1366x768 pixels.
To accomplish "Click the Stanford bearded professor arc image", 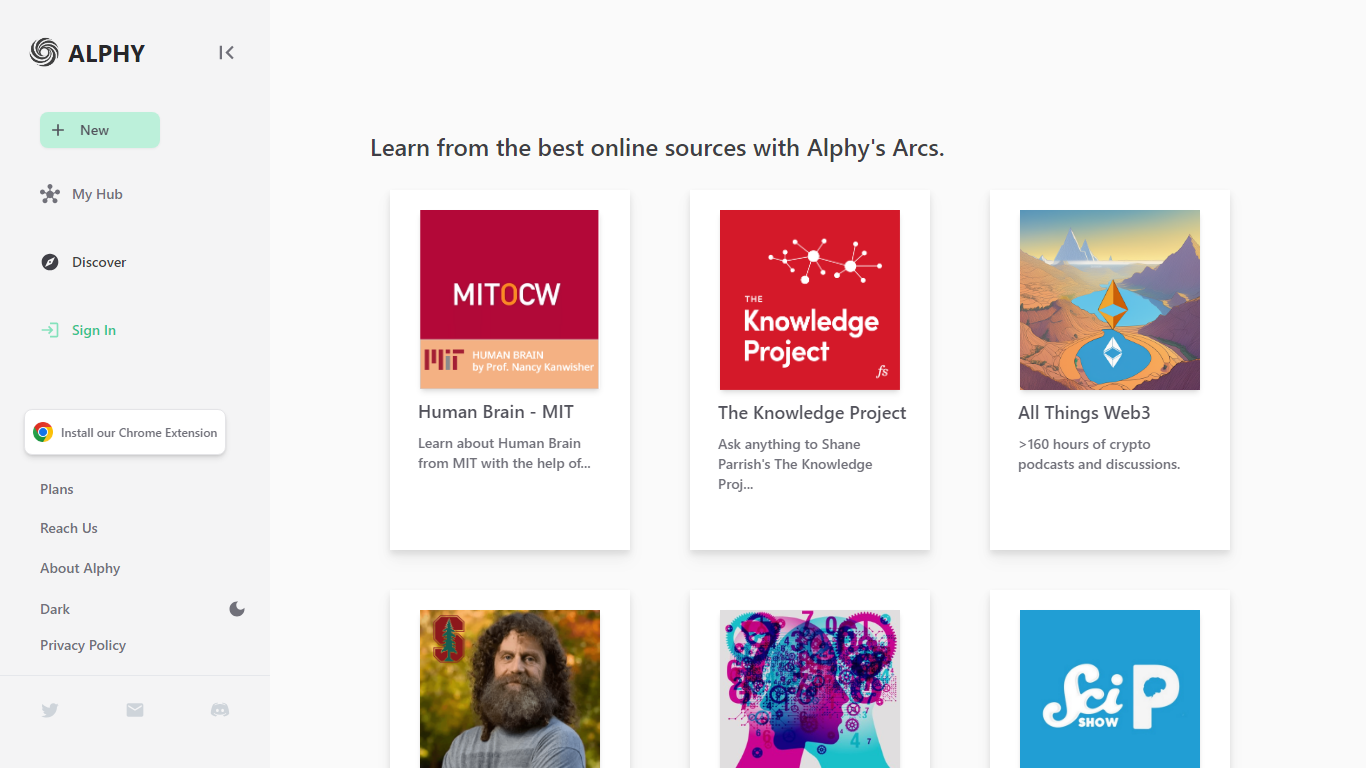I will pos(509,688).
